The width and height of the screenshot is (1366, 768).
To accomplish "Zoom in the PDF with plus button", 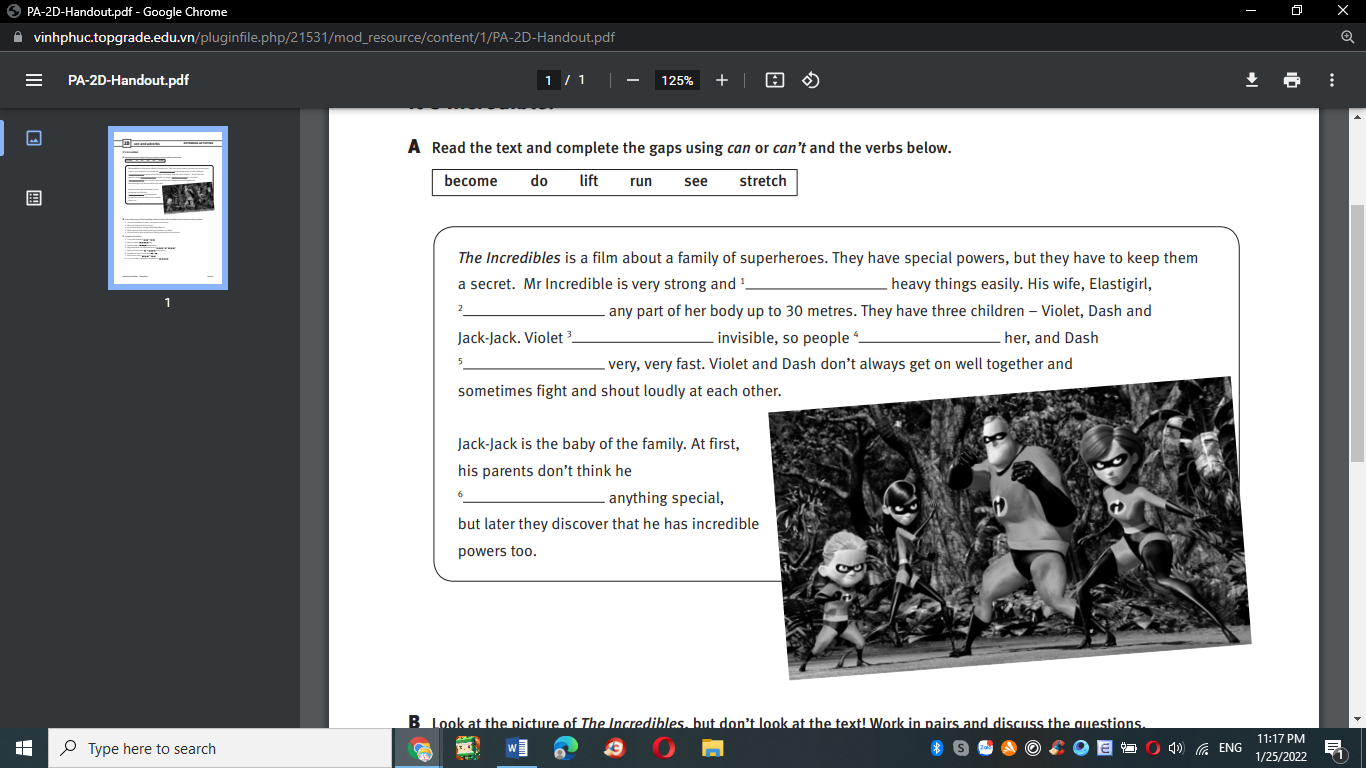I will (x=722, y=80).
